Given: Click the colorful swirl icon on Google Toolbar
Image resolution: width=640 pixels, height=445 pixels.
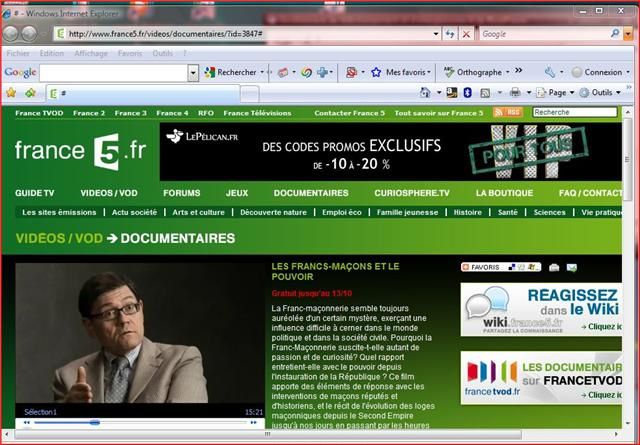Looking at the screenshot, I should coord(307,73).
